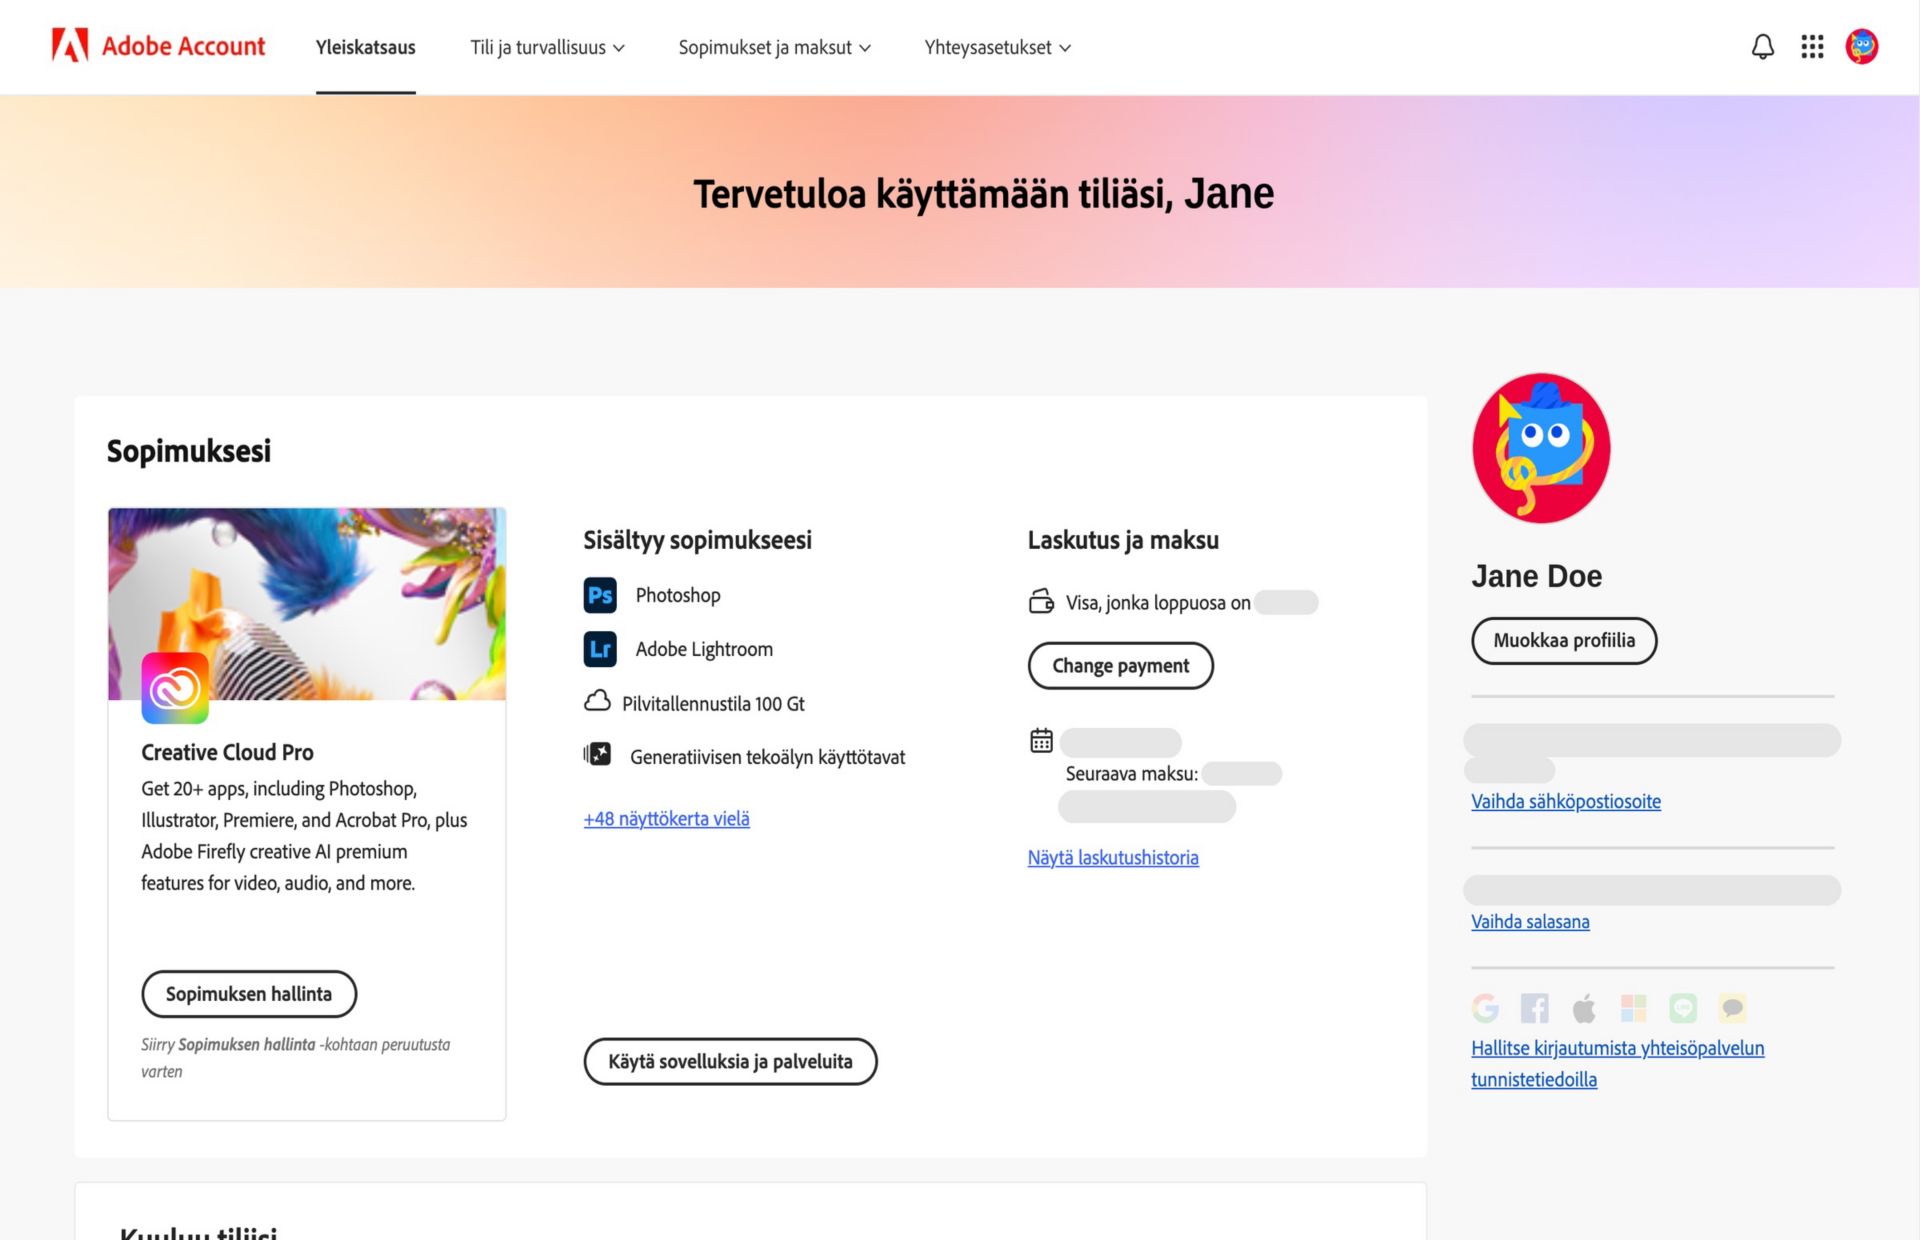Open the notifications bell
Screen dimensions: 1920x1240
pos(1762,46)
